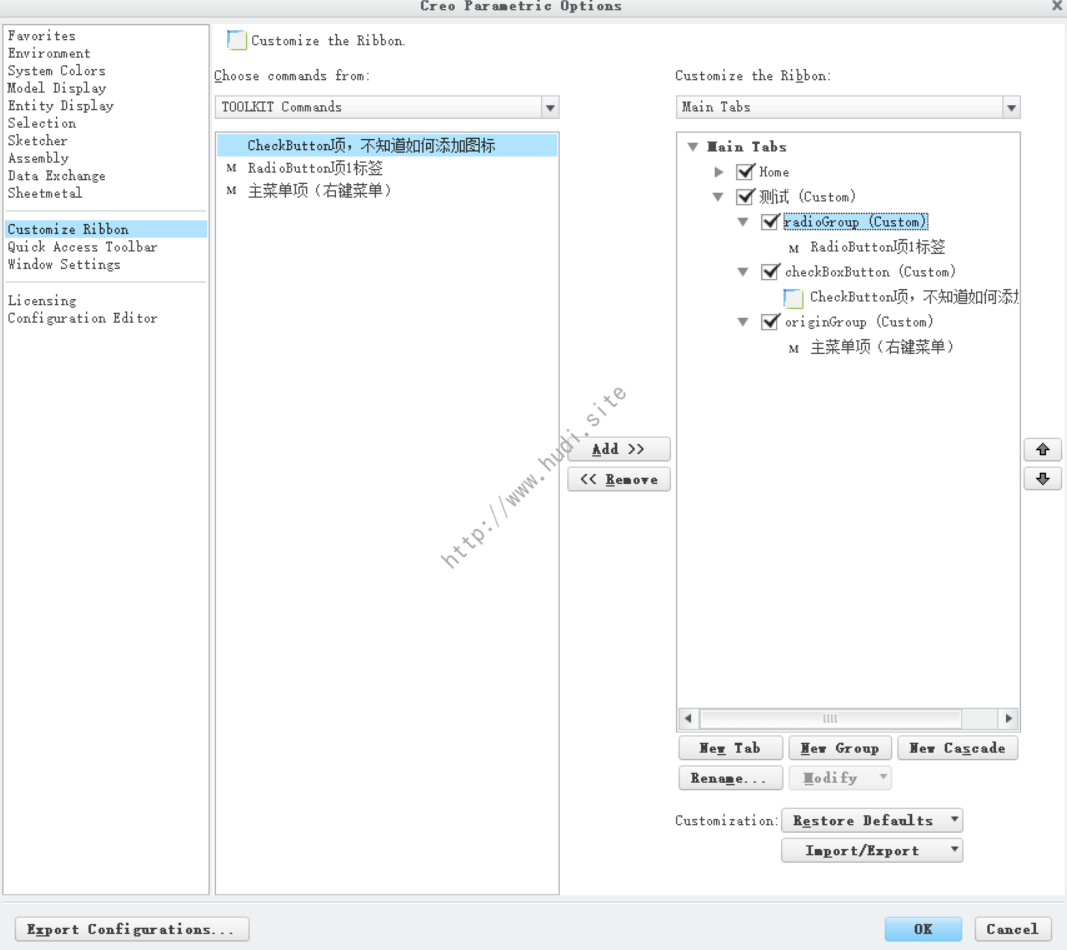The width and height of the screenshot is (1067, 950).
Task: Click the CheckButton item icon in ribbon tree
Action: (793, 298)
